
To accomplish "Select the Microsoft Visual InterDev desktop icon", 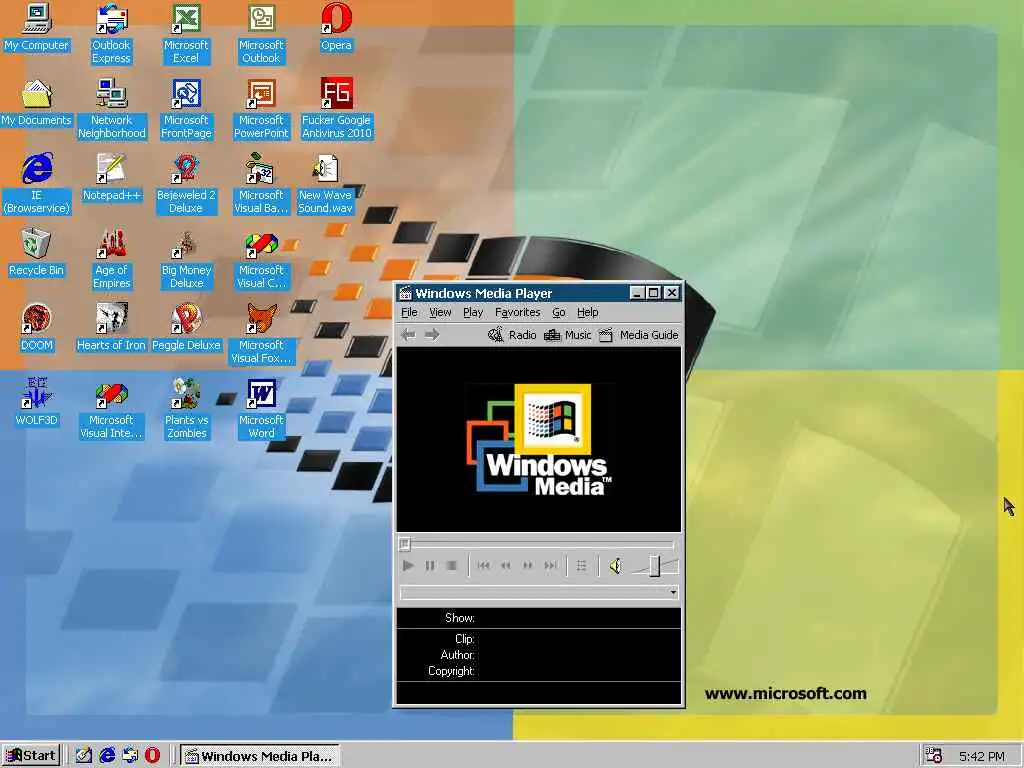I will coord(111,409).
